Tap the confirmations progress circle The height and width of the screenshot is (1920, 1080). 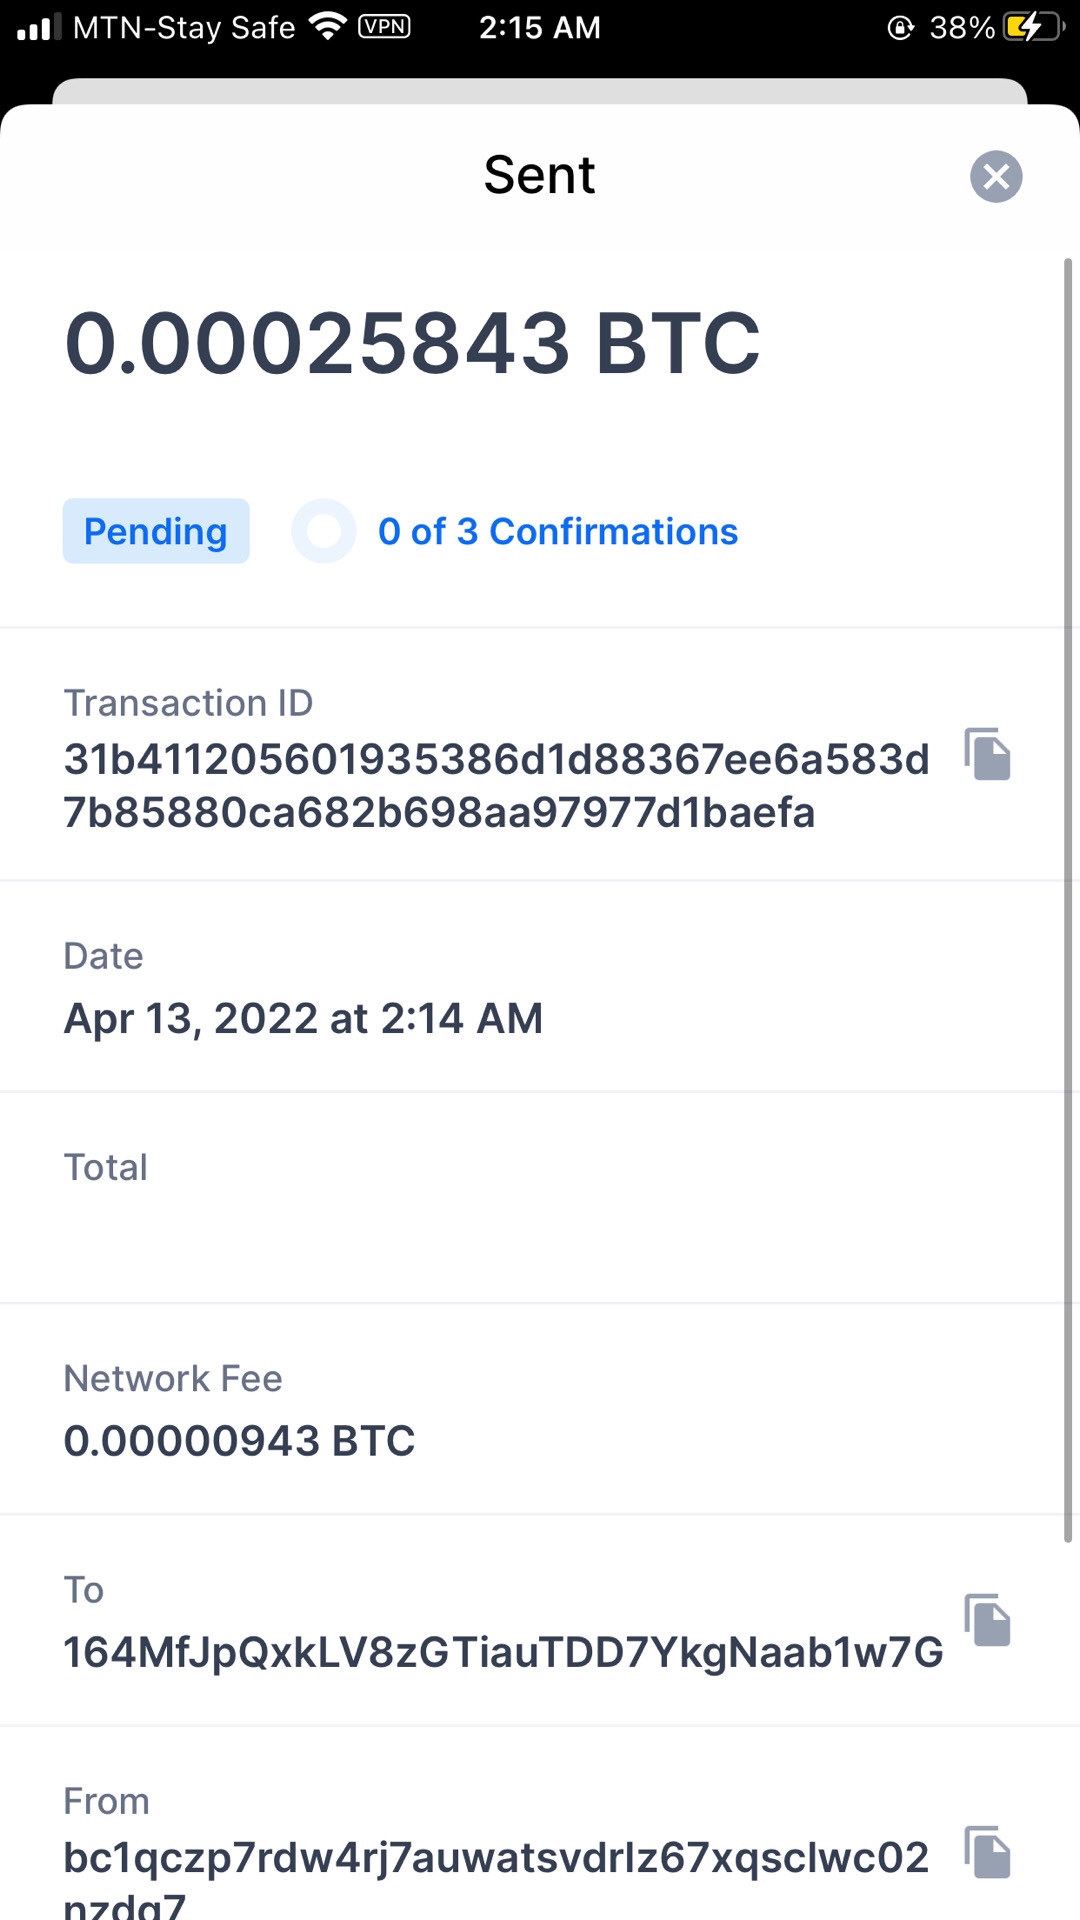coord(324,531)
